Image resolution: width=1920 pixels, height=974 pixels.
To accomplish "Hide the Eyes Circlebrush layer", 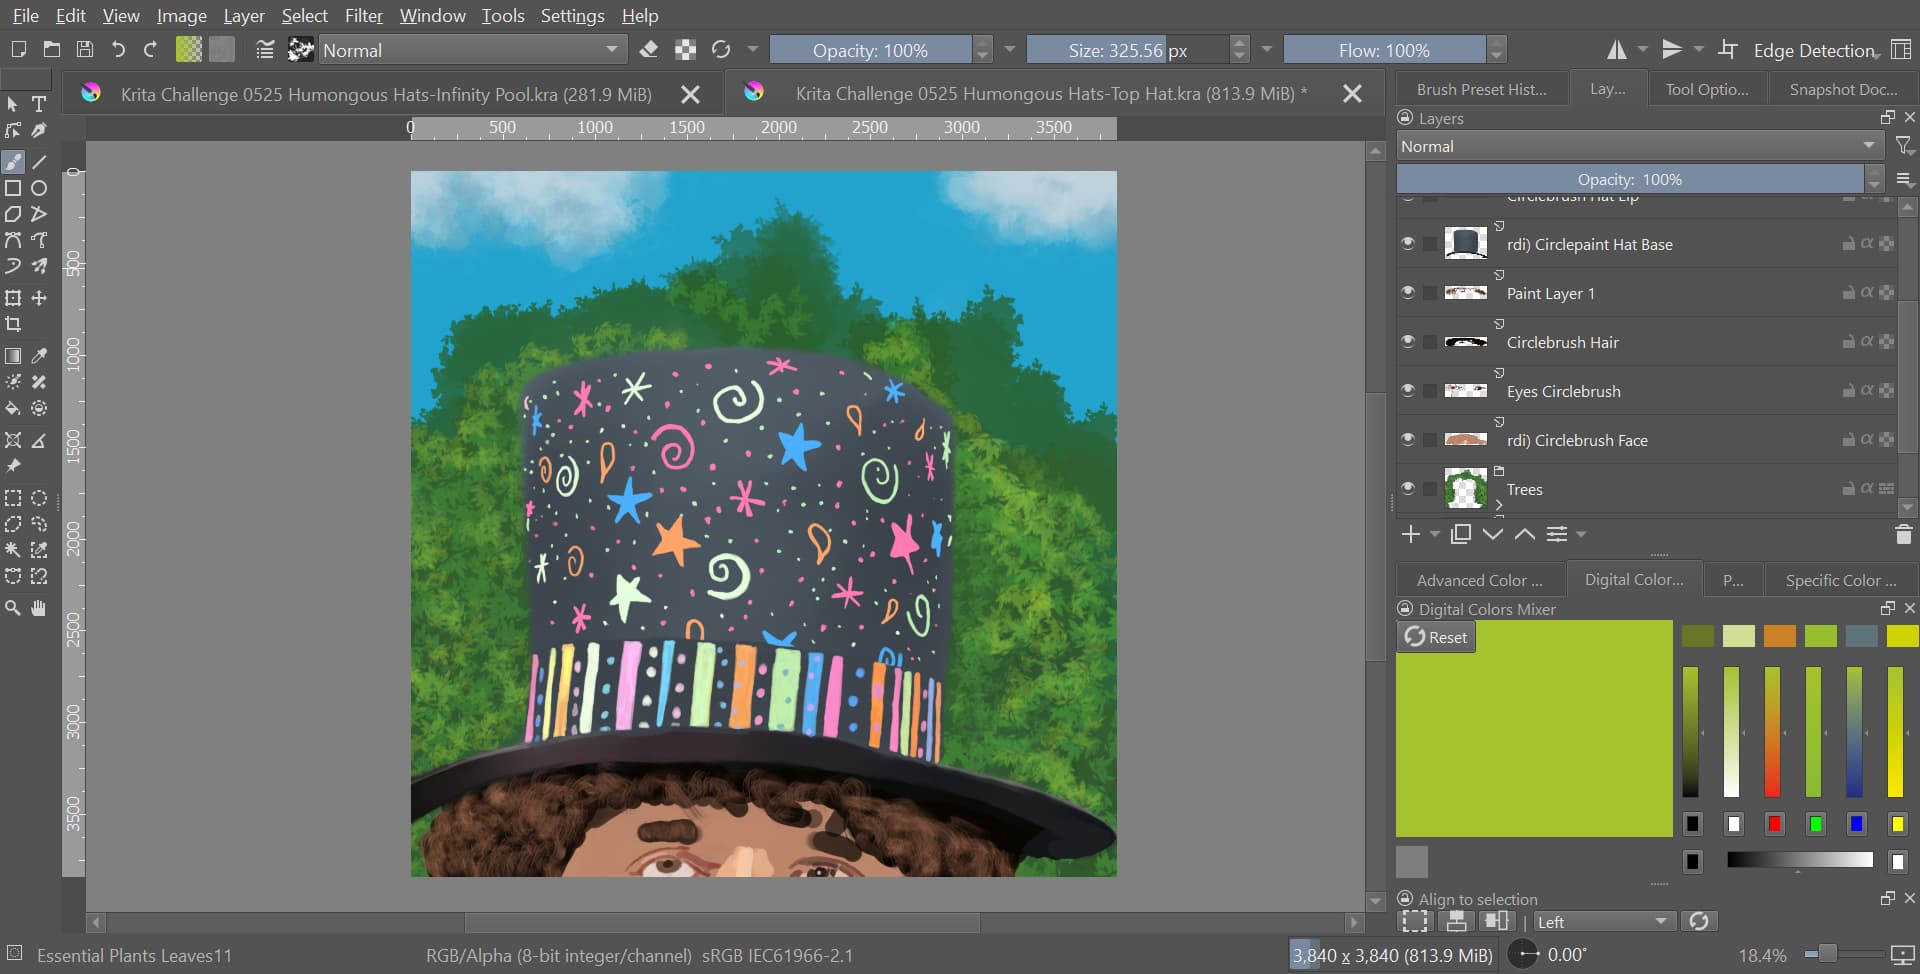I will (x=1408, y=391).
